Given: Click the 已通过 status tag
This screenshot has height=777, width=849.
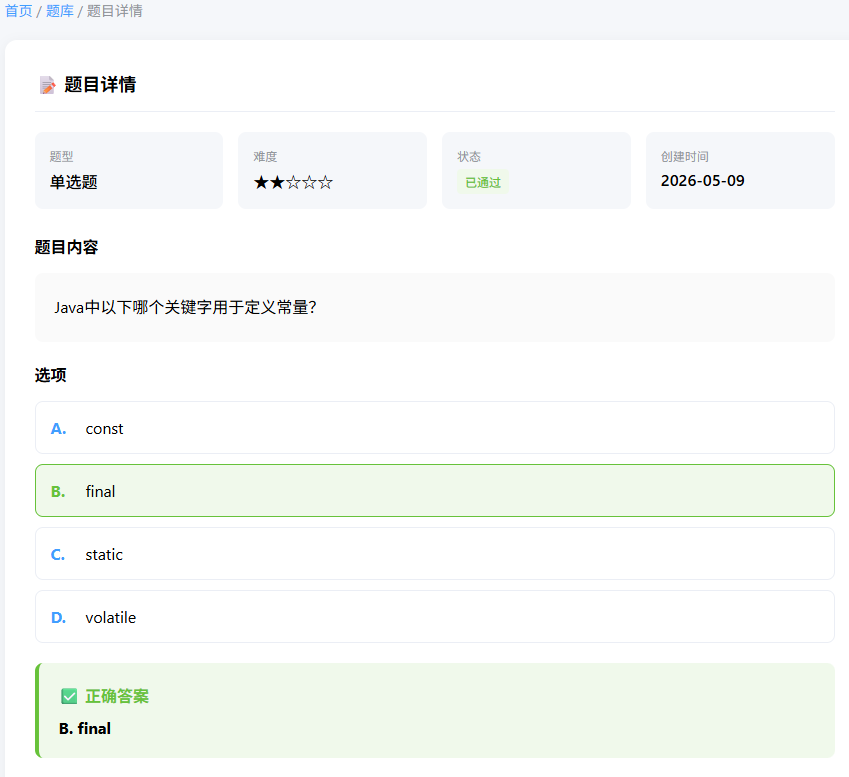Looking at the screenshot, I should pyautogui.click(x=483, y=182).
